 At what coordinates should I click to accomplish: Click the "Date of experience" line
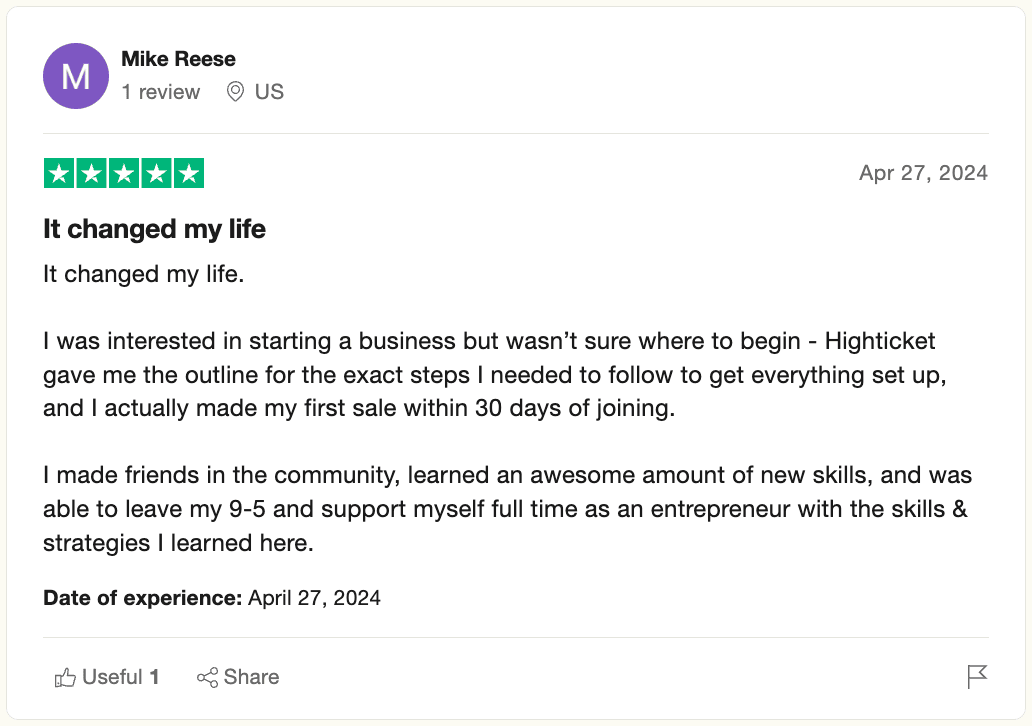tap(212, 598)
